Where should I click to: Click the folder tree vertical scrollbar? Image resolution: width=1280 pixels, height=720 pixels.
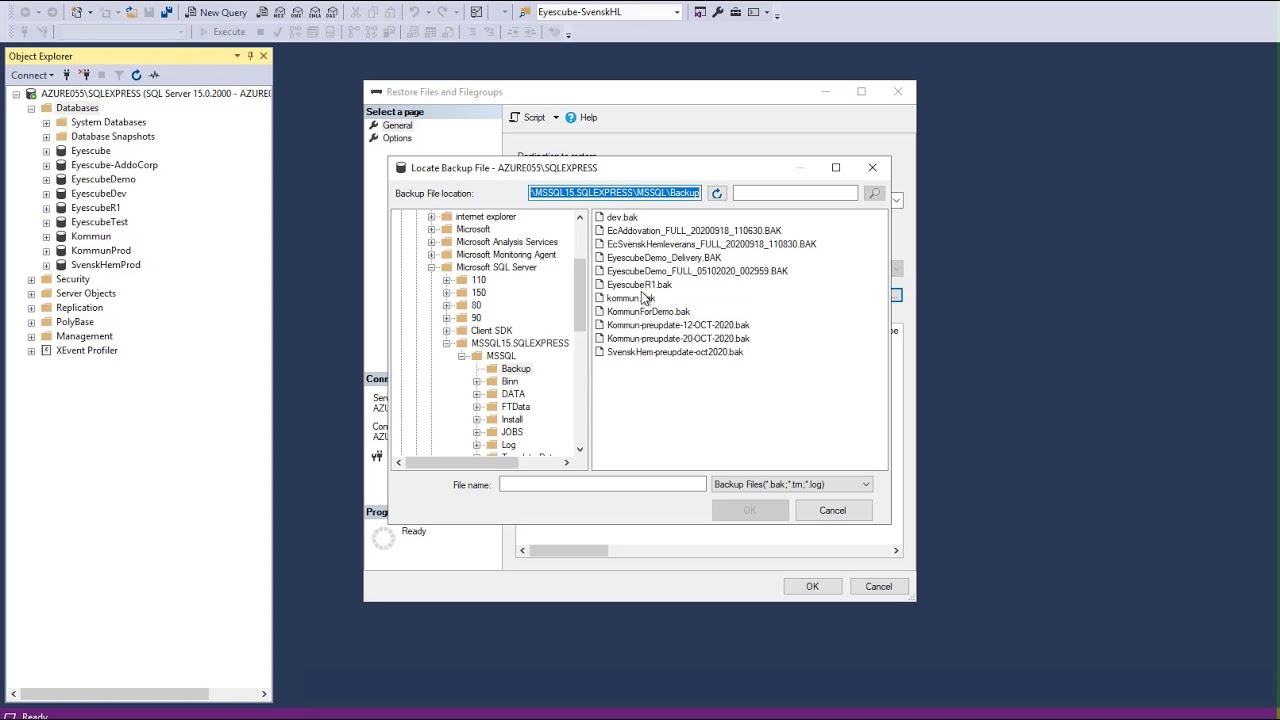tap(580, 295)
